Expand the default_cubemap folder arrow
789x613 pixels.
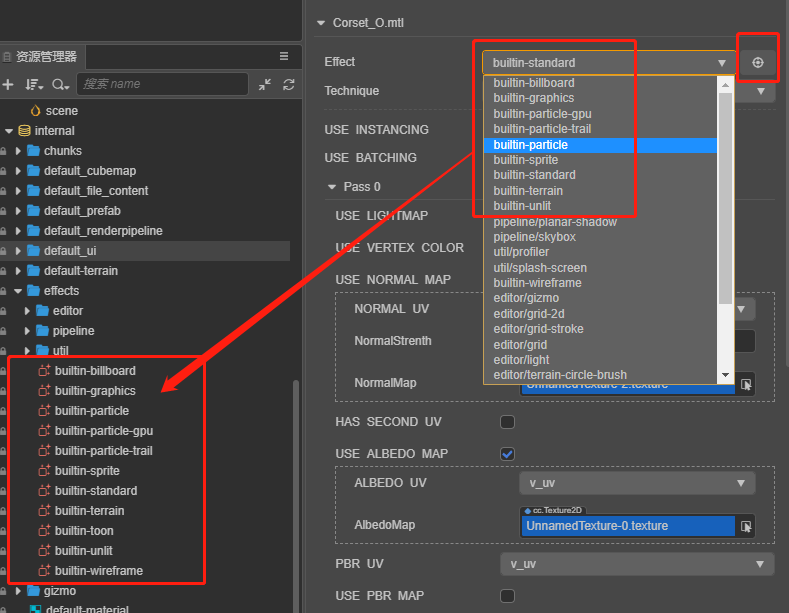click(18, 171)
